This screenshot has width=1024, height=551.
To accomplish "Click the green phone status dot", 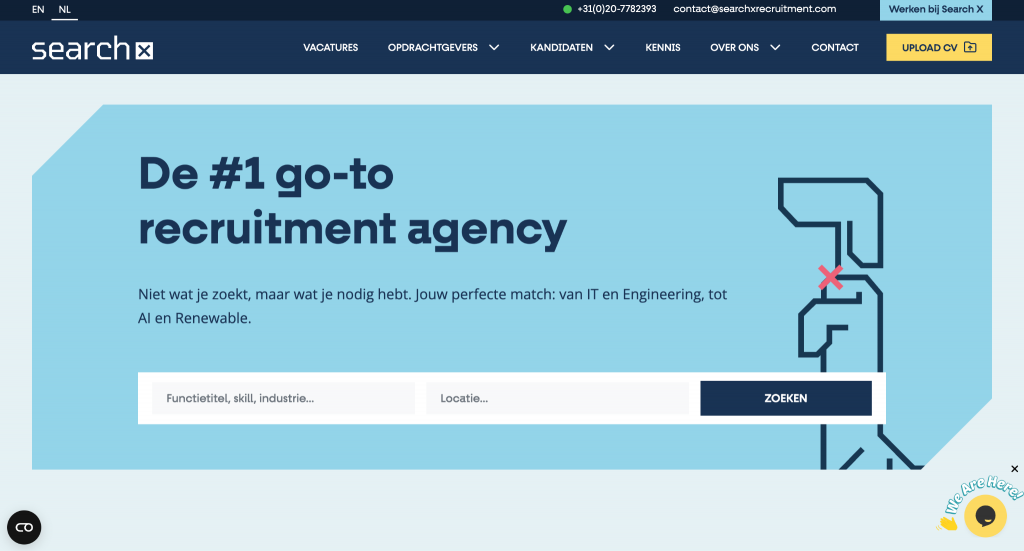I will click(567, 9).
